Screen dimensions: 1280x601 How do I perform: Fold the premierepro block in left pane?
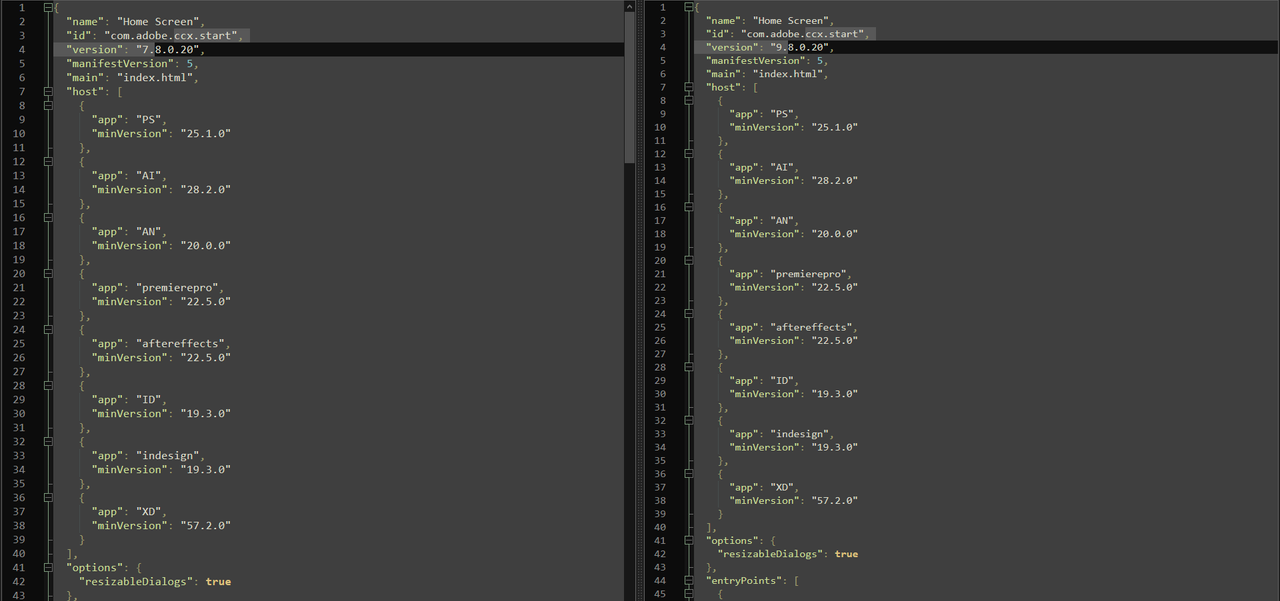pos(47,274)
